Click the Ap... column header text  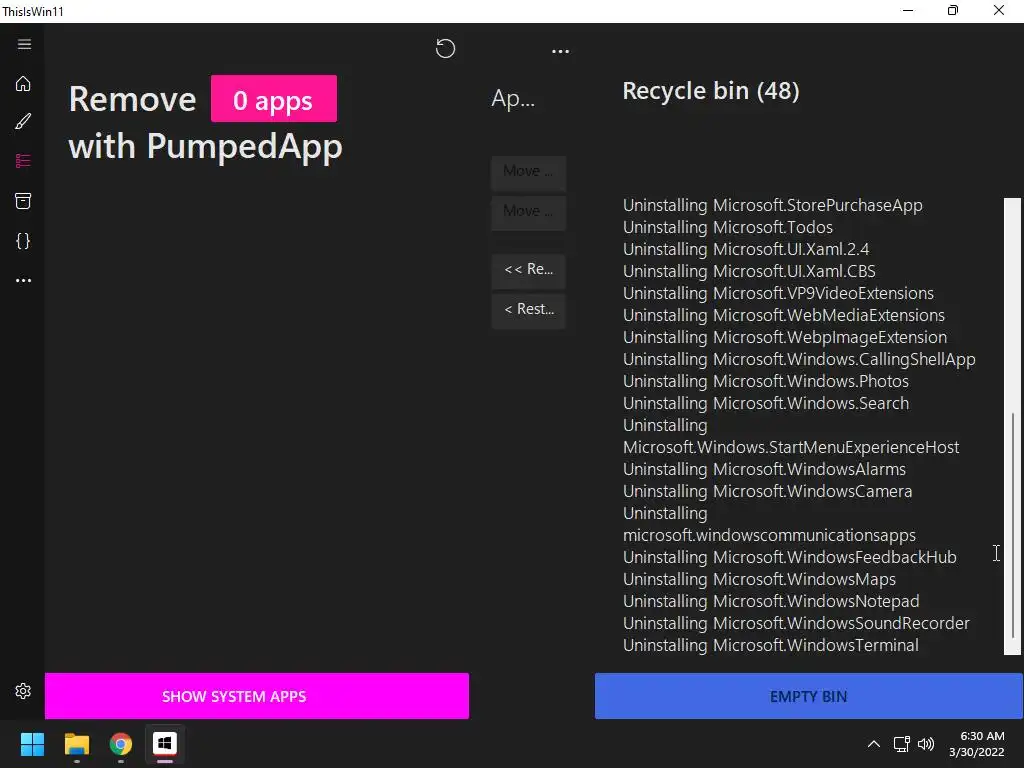513,99
